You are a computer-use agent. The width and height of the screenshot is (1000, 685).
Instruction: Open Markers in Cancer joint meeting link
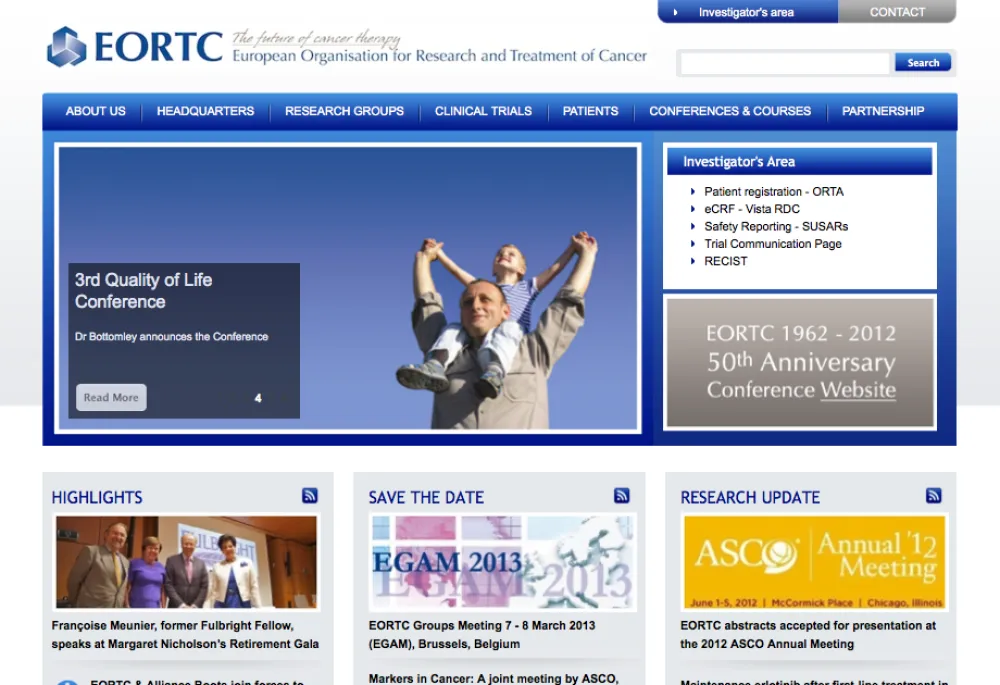[x=494, y=679]
